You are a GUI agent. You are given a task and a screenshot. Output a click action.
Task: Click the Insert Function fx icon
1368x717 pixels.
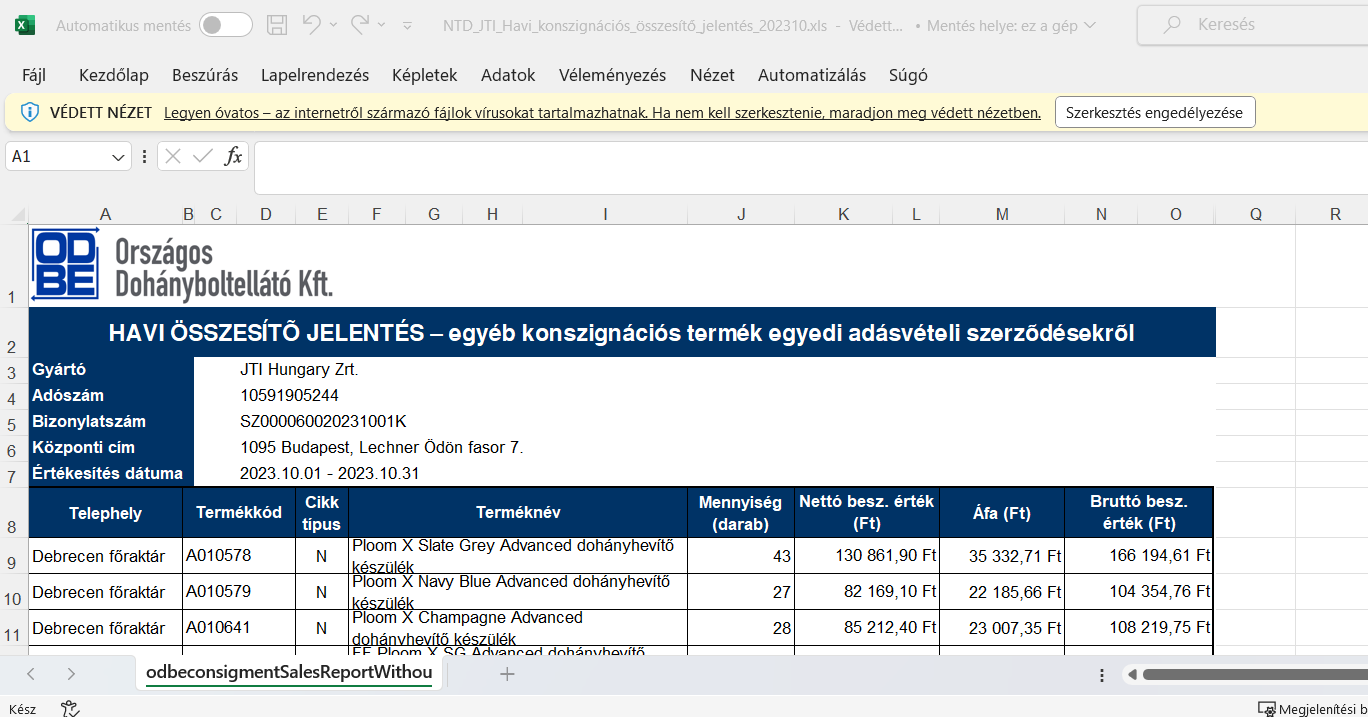point(233,156)
